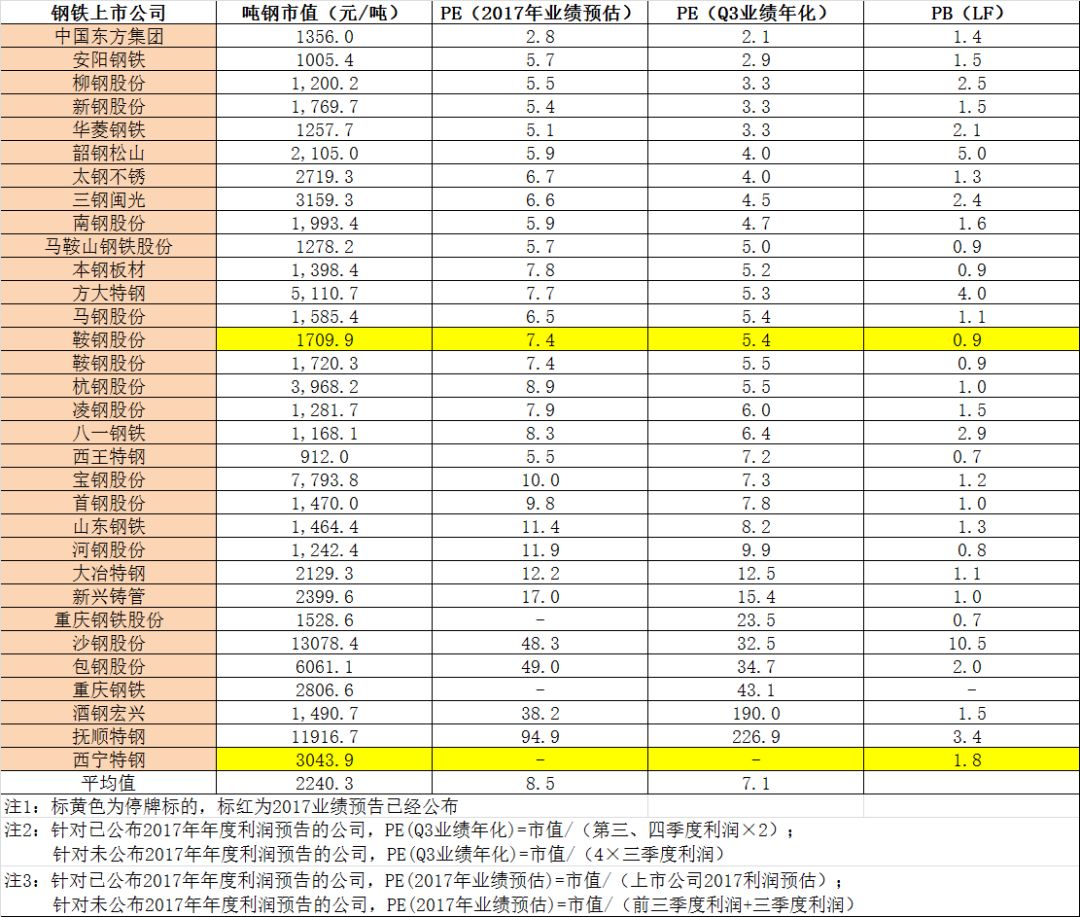Select the 太钢不锈 cell
The height and width of the screenshot is (917, 1080).
[x=108, y=176]
